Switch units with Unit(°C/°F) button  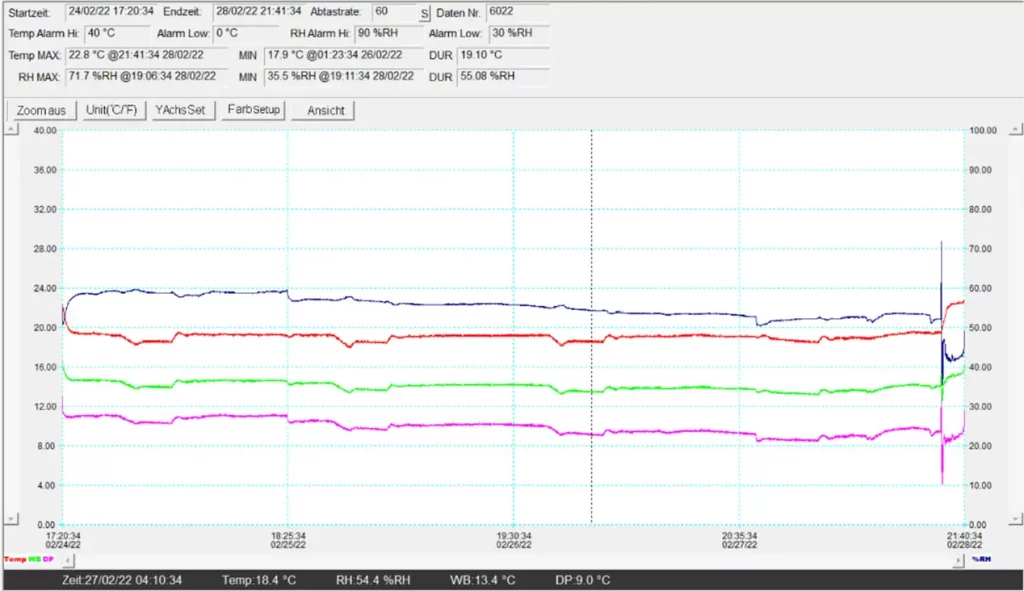pos(112,110)
